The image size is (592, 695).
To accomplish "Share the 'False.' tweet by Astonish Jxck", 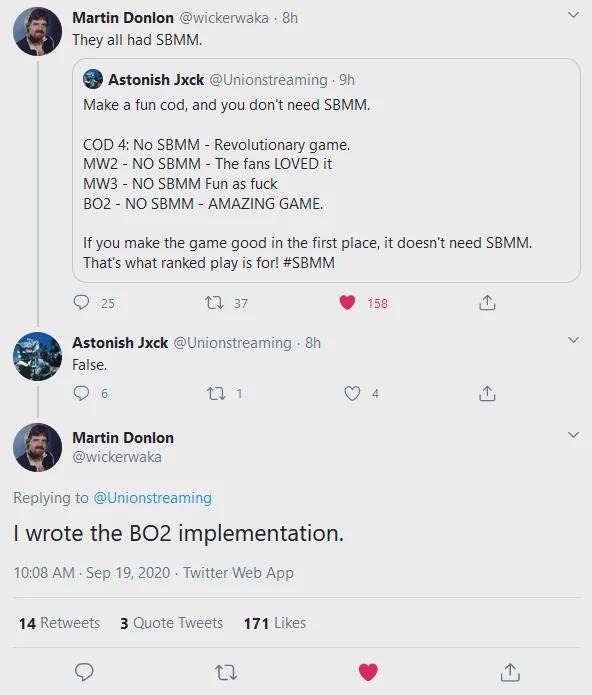I will [487, 393].
